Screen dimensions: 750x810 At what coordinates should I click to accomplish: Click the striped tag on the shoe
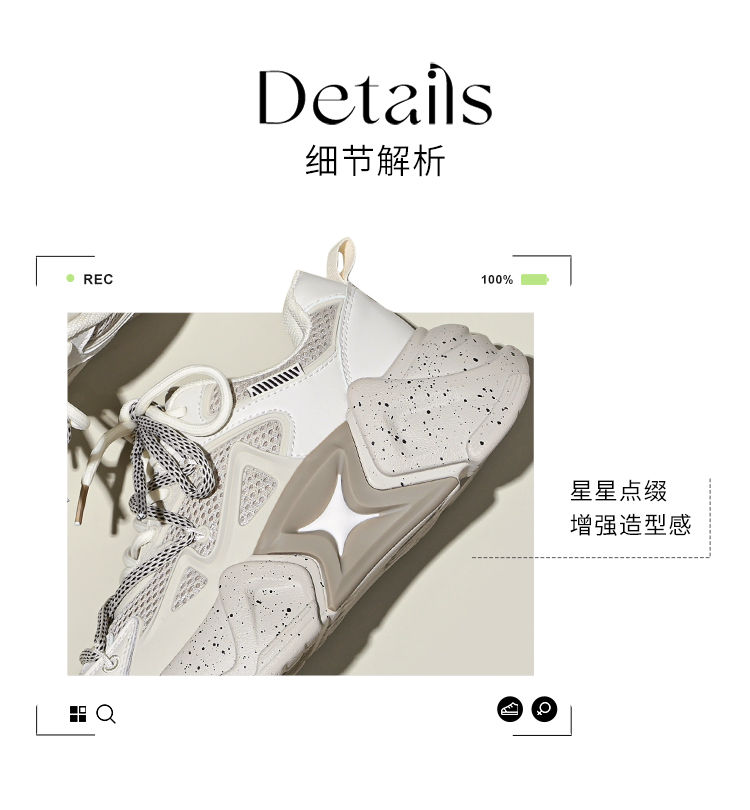pyautogui.click(x=275, y=380)
